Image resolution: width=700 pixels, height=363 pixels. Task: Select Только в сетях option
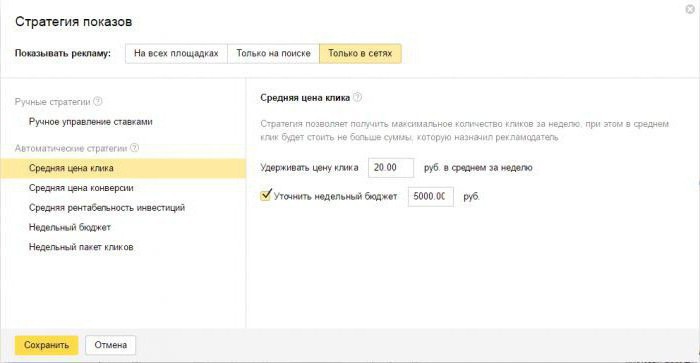tap(360, 54)
